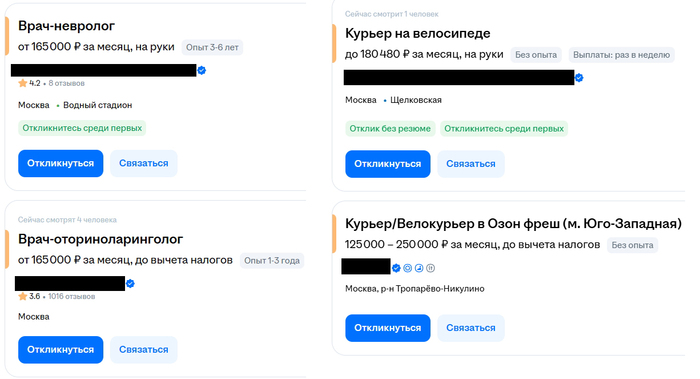The width and height of the screenshot is (700, 379).
Task: Click star rating 3.6 under Врач-оториноларинголог
Action: point(29,296)
